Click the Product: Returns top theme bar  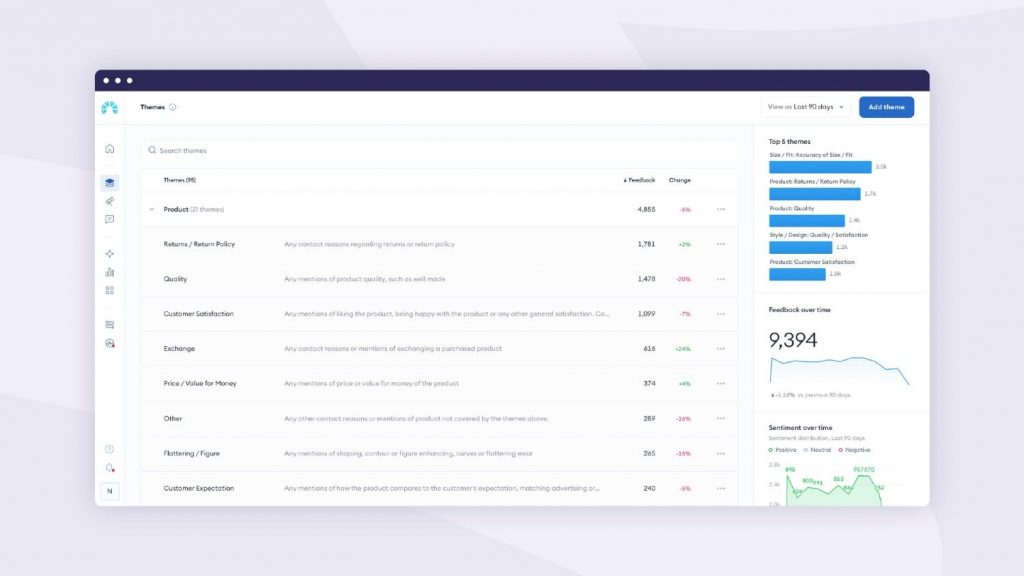pyautogui.click(x=814, y=194)
